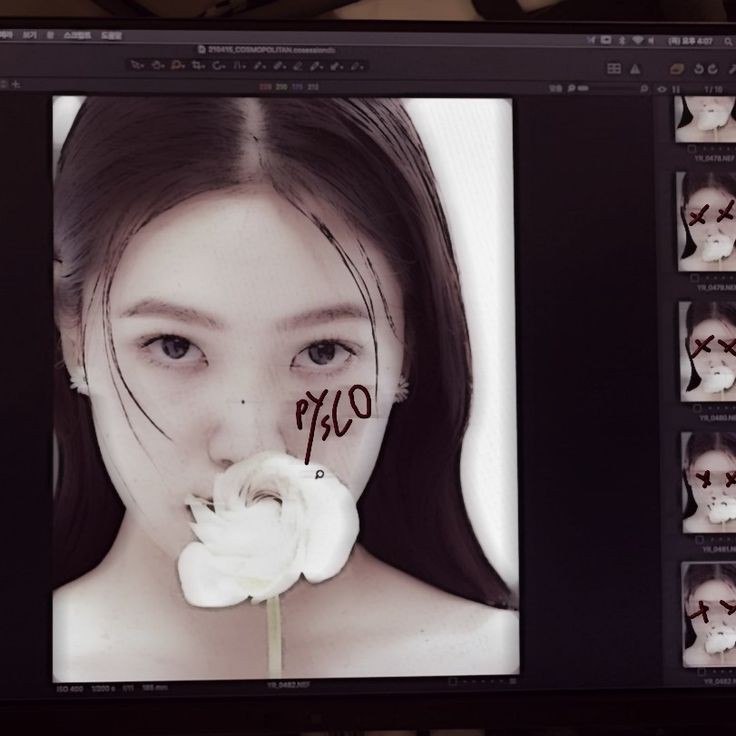Open the Wi-Fi status menu
The image size is (736, 736).
click(x=637, y=40)
